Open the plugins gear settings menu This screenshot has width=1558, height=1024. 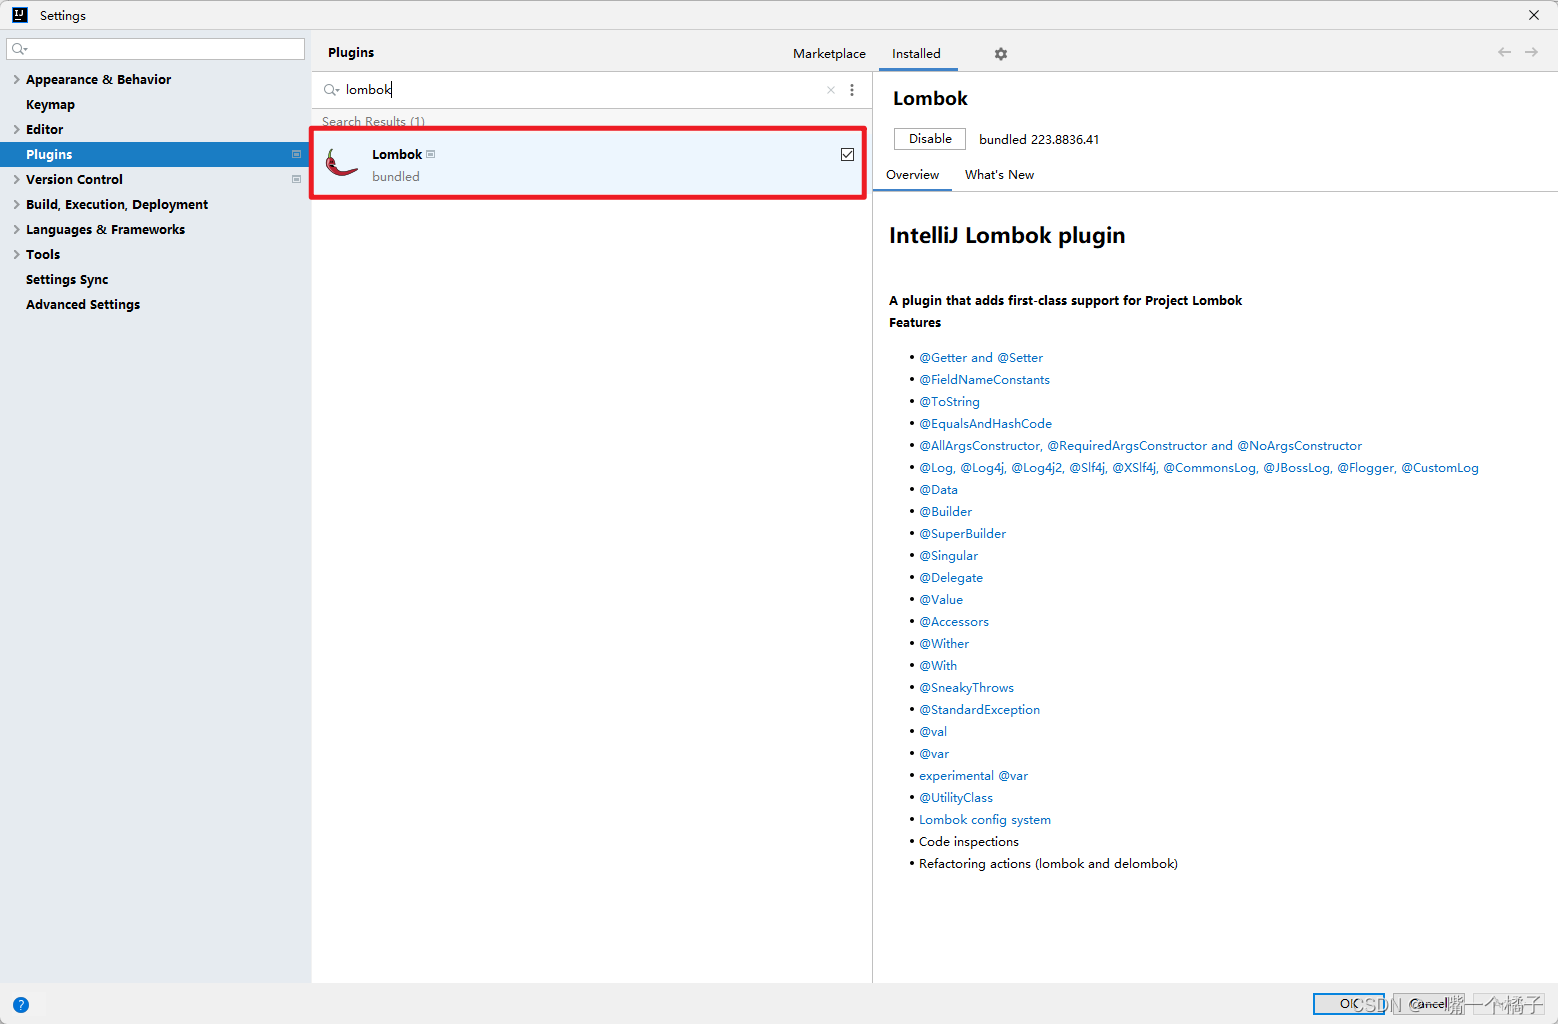(1000, 54)
